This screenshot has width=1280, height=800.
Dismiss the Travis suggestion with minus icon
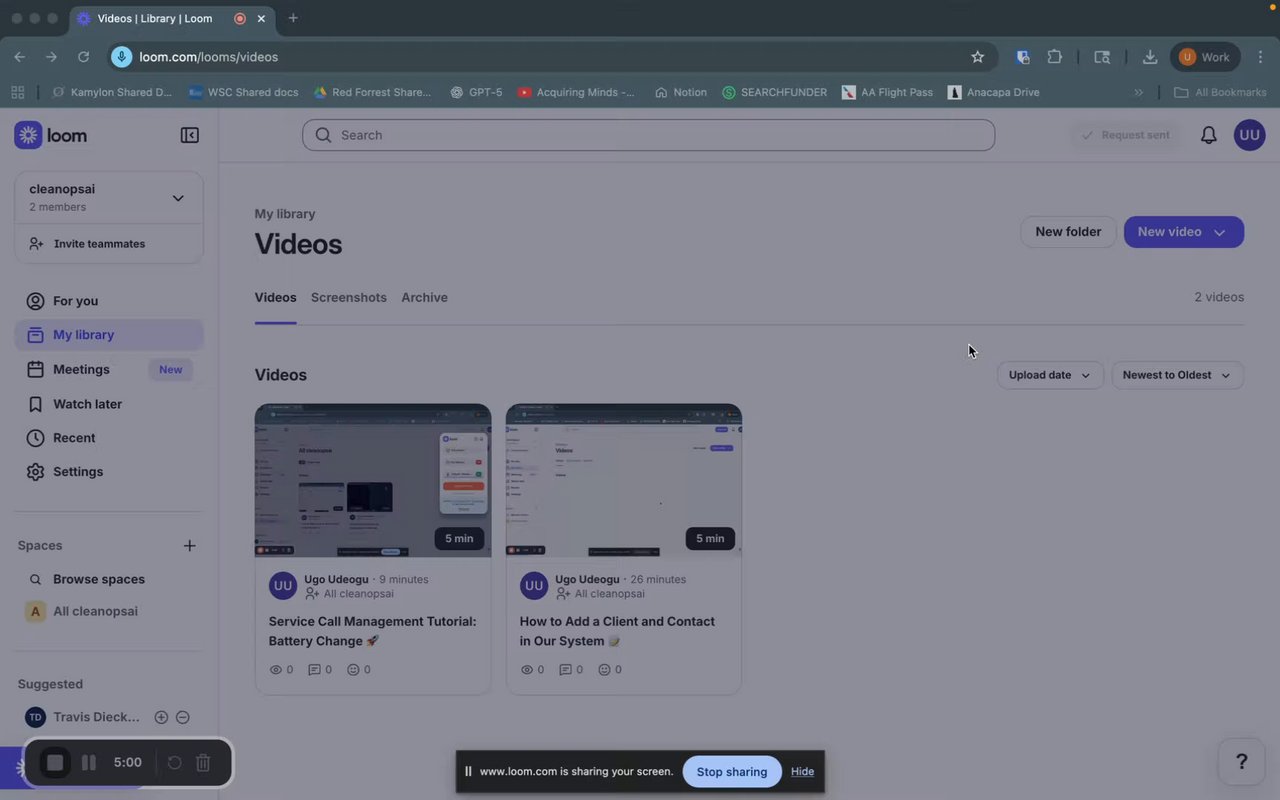[183, 717]
